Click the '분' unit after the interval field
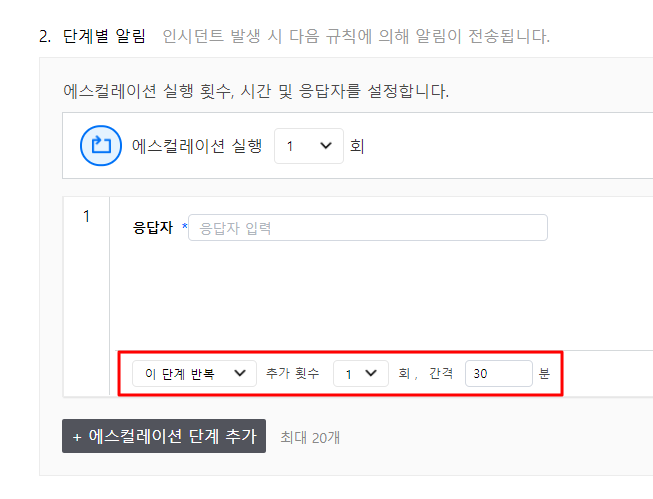 click(544, 374)
